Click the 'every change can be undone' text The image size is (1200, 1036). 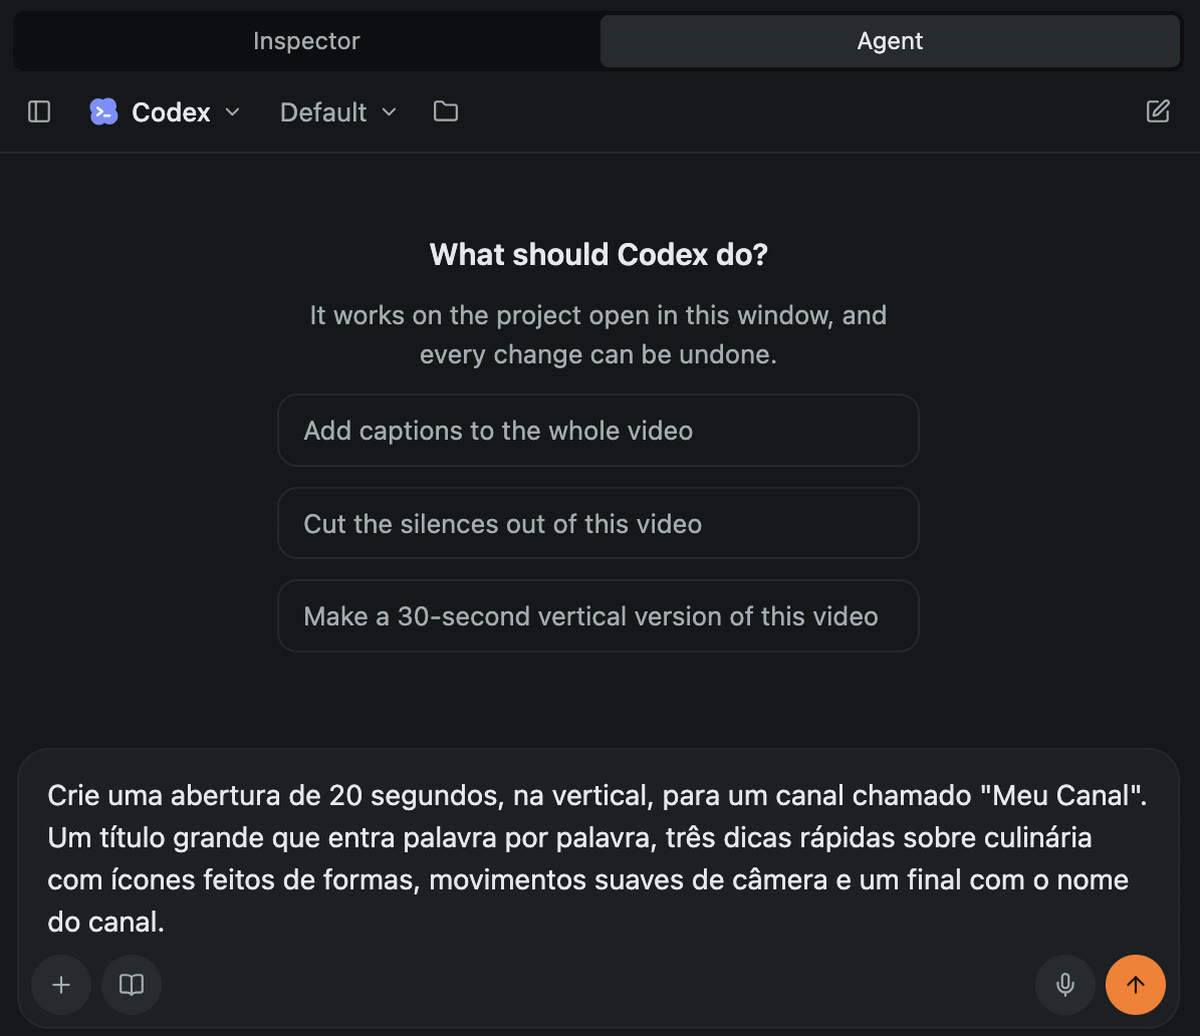(x=598, y=354)
